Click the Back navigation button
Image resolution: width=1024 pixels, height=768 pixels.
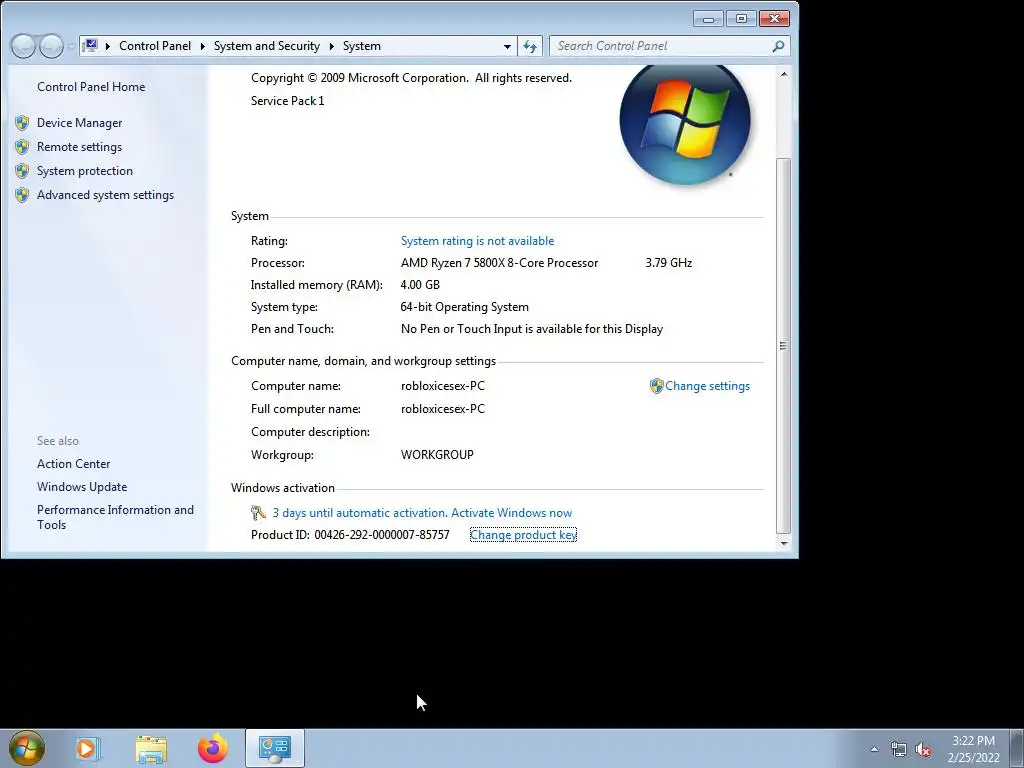coord(24,46)
